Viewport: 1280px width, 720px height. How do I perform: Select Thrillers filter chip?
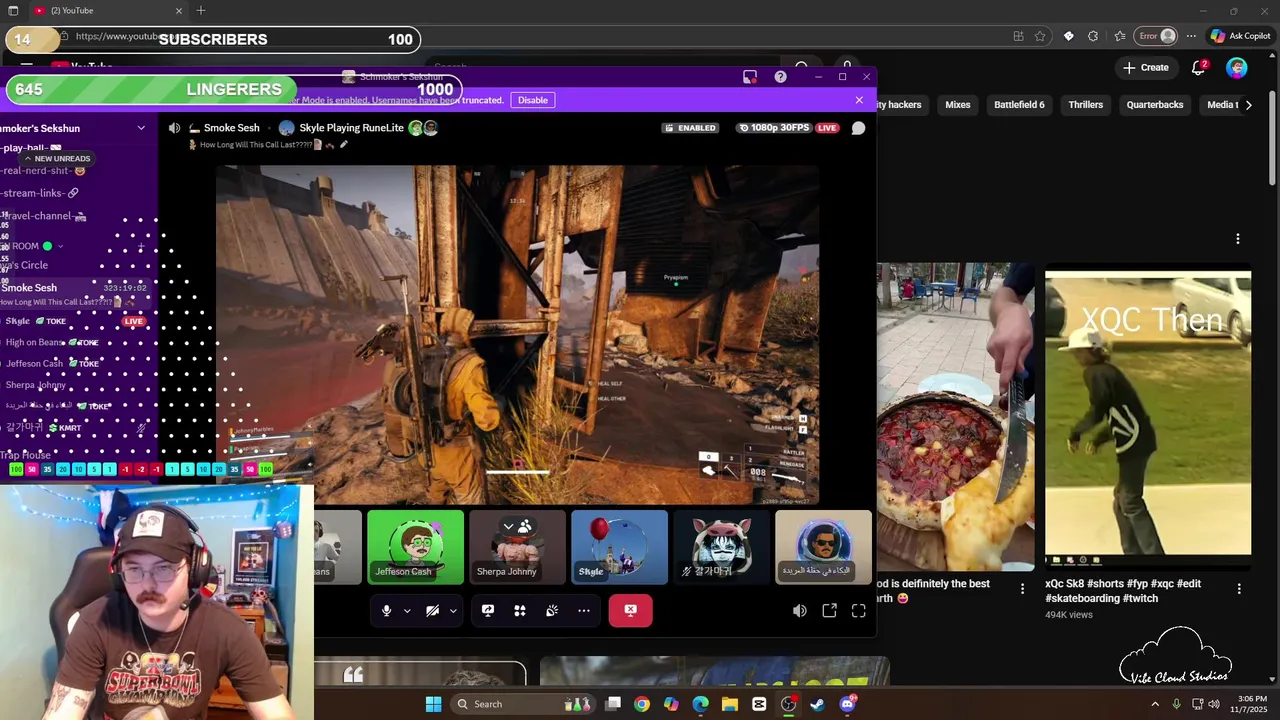coord(1085,105)
